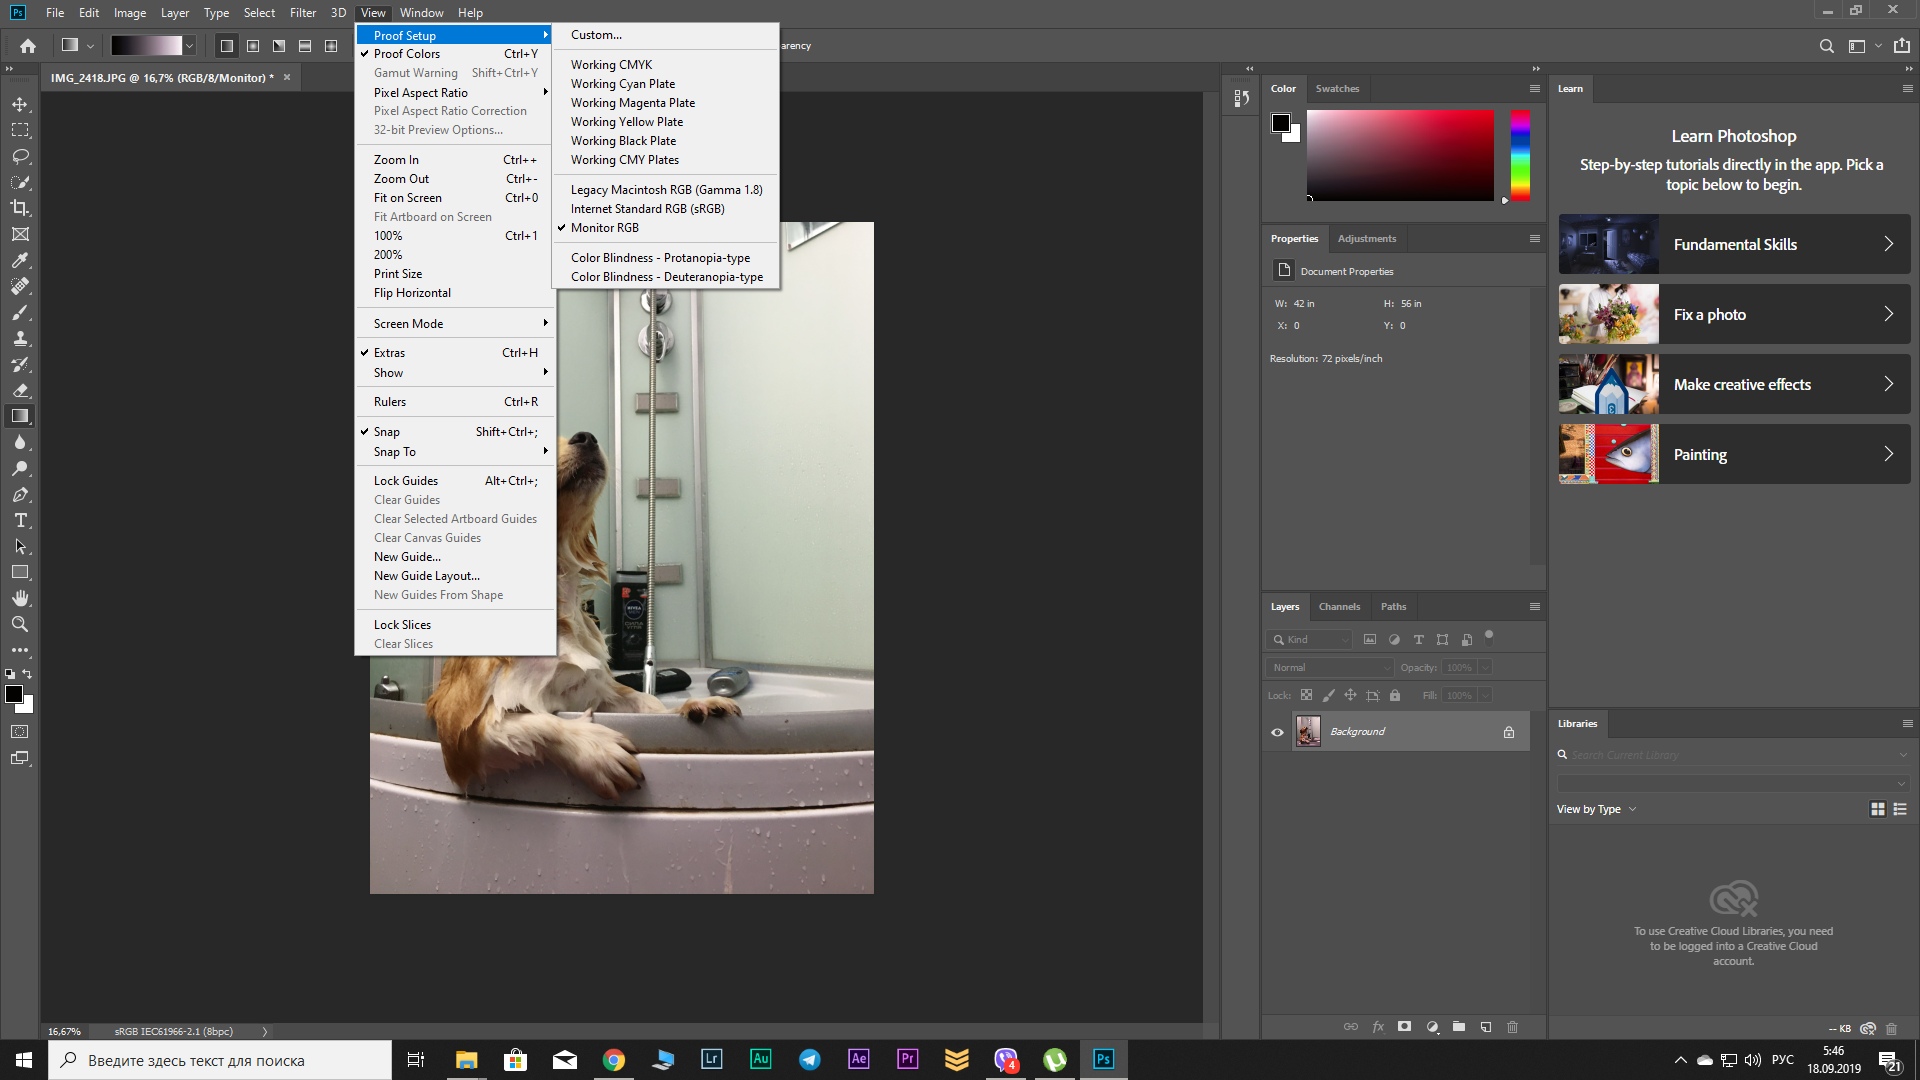Disable Snap in the View menu
Viewport: 1920px width, 1080px height.
(x=387, y=431)
